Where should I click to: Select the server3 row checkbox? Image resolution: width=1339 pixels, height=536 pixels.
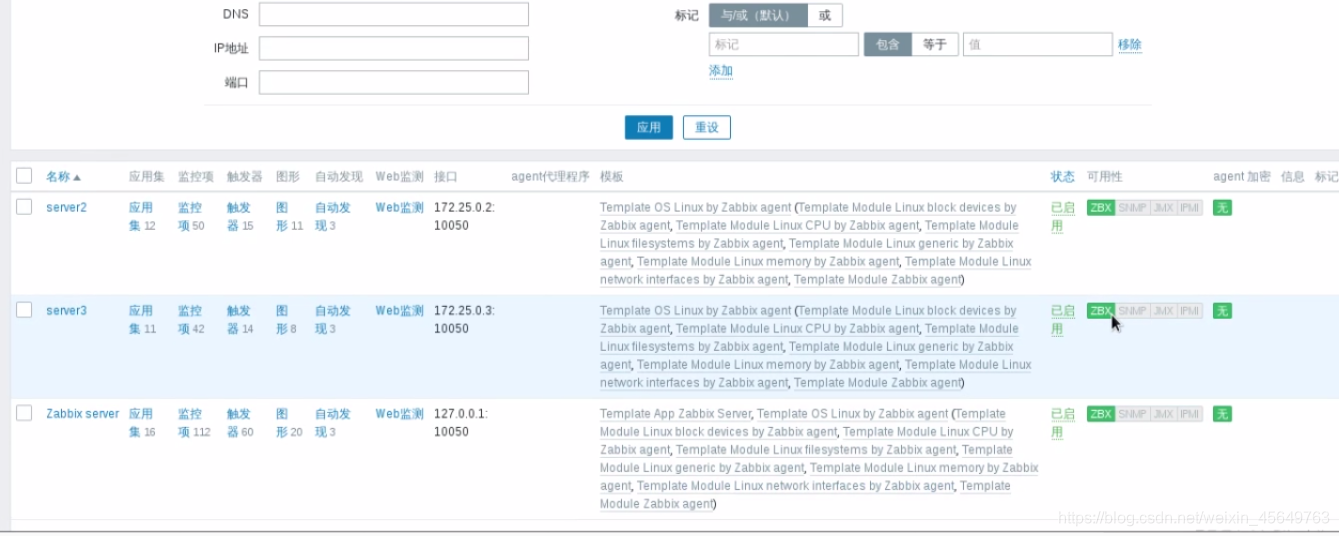pyautogui.click(x=24, y=309)
